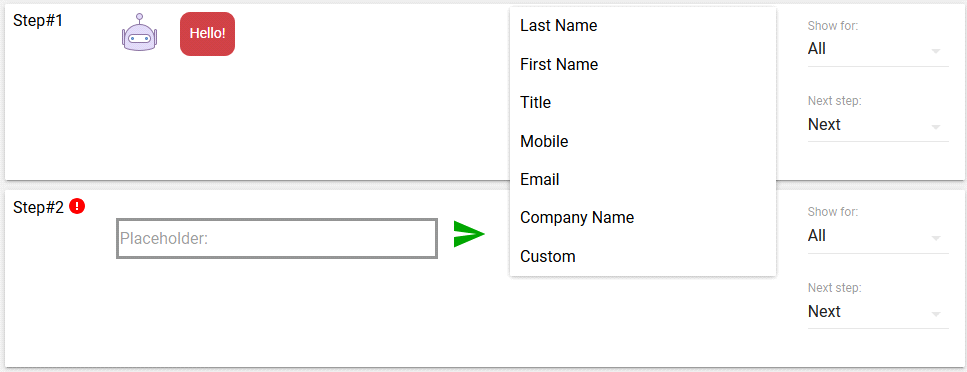Open Step#1 Next step dropdown
This screenshot has height=372, width=967.
tap(878, 125)
